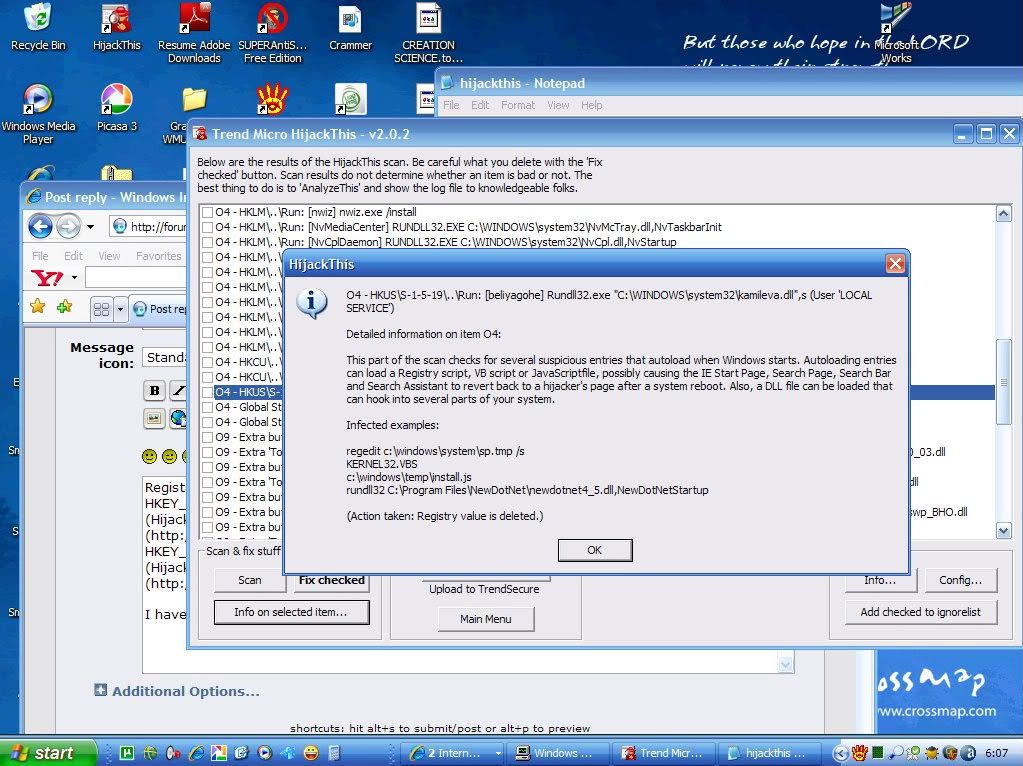Viewport: 1023px width, 766px height.
Task: Check the first O4 - Global Startup entry
Action: [207, 407]
